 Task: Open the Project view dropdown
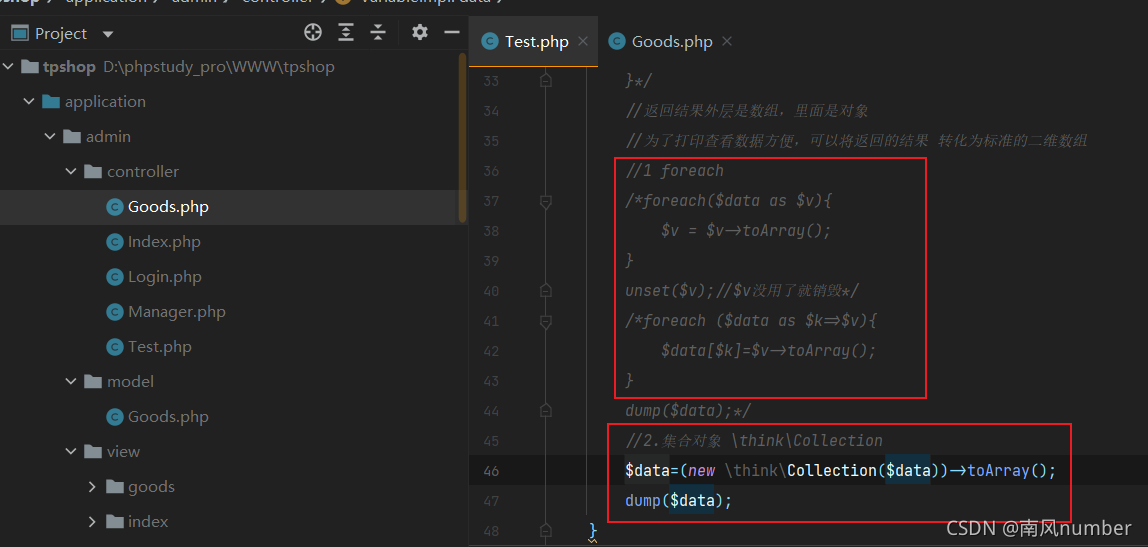tap(108, 34)
